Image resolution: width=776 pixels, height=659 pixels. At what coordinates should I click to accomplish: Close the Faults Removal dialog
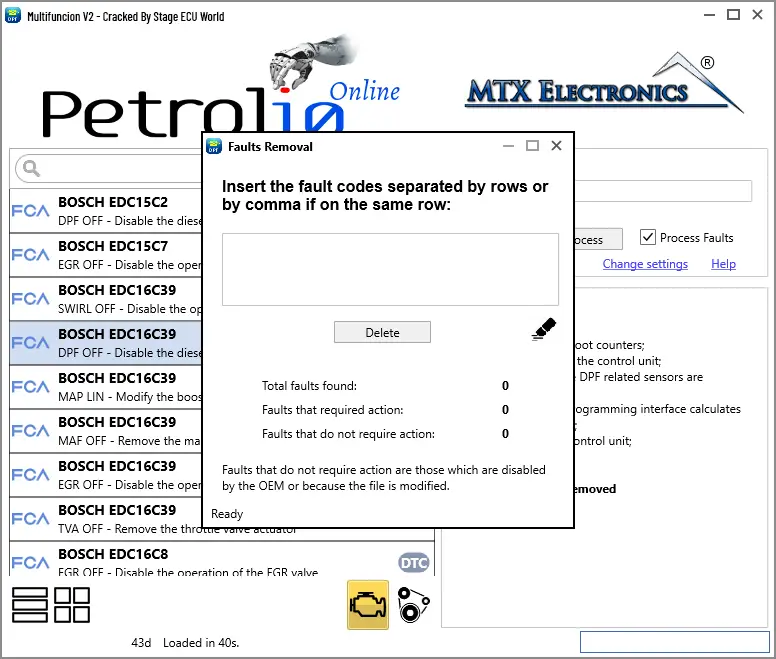pyautogui.click(x=557, y=146)
